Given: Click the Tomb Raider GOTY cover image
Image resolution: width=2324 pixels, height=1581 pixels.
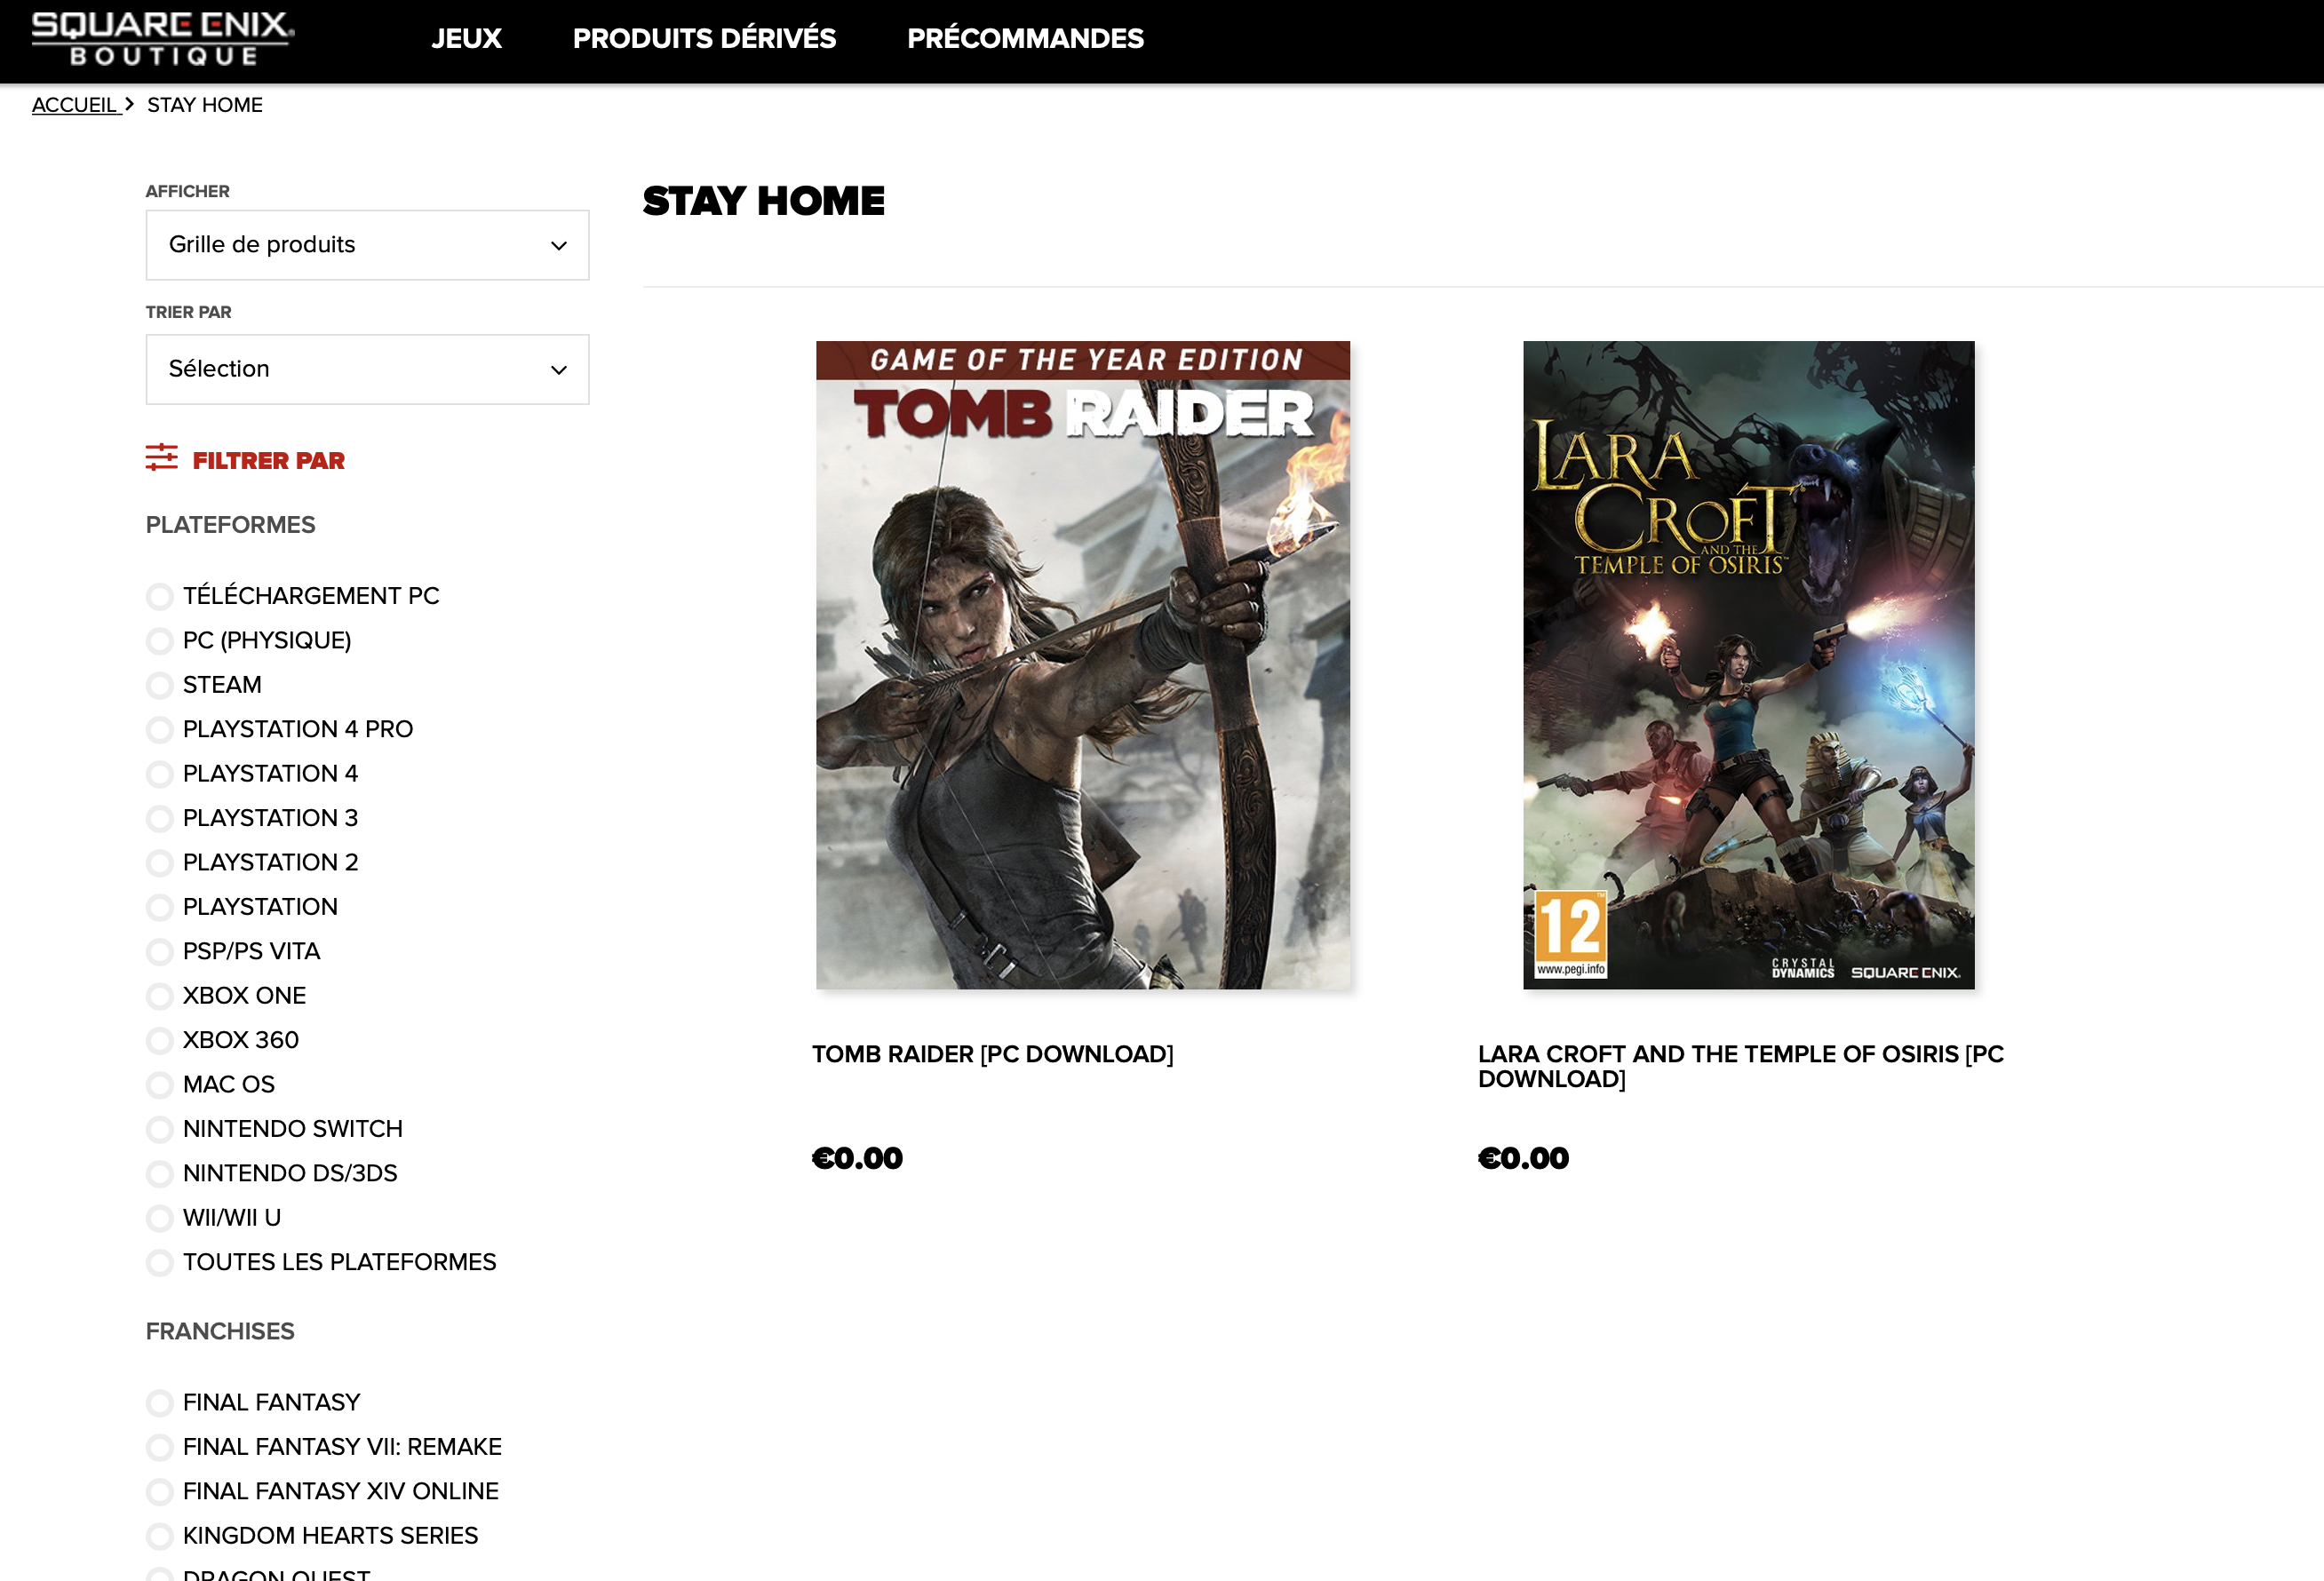Looking at the screenshot, I should [x=1083, y=665].
